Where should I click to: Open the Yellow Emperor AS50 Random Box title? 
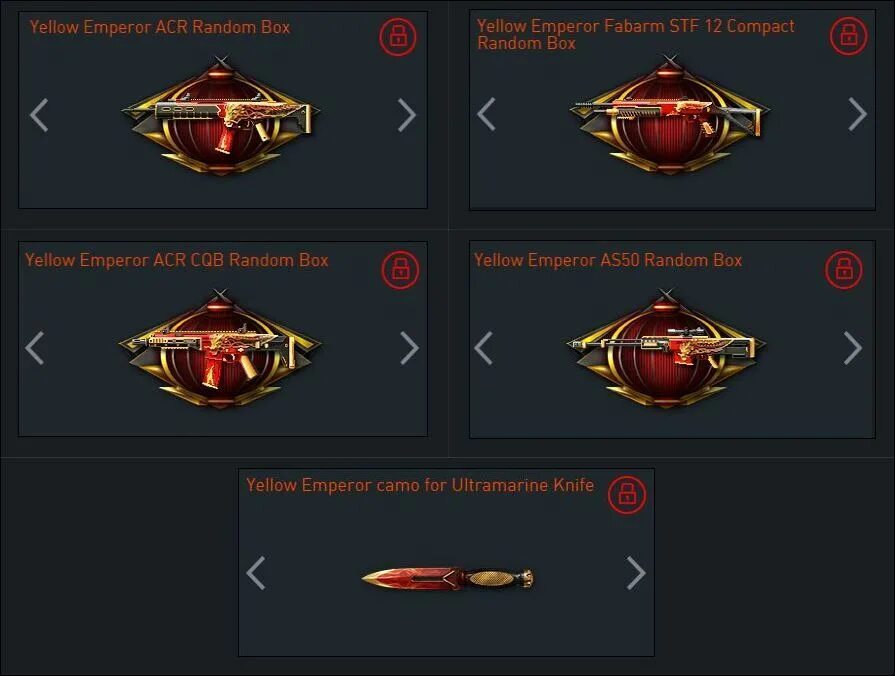click(608, 260)
